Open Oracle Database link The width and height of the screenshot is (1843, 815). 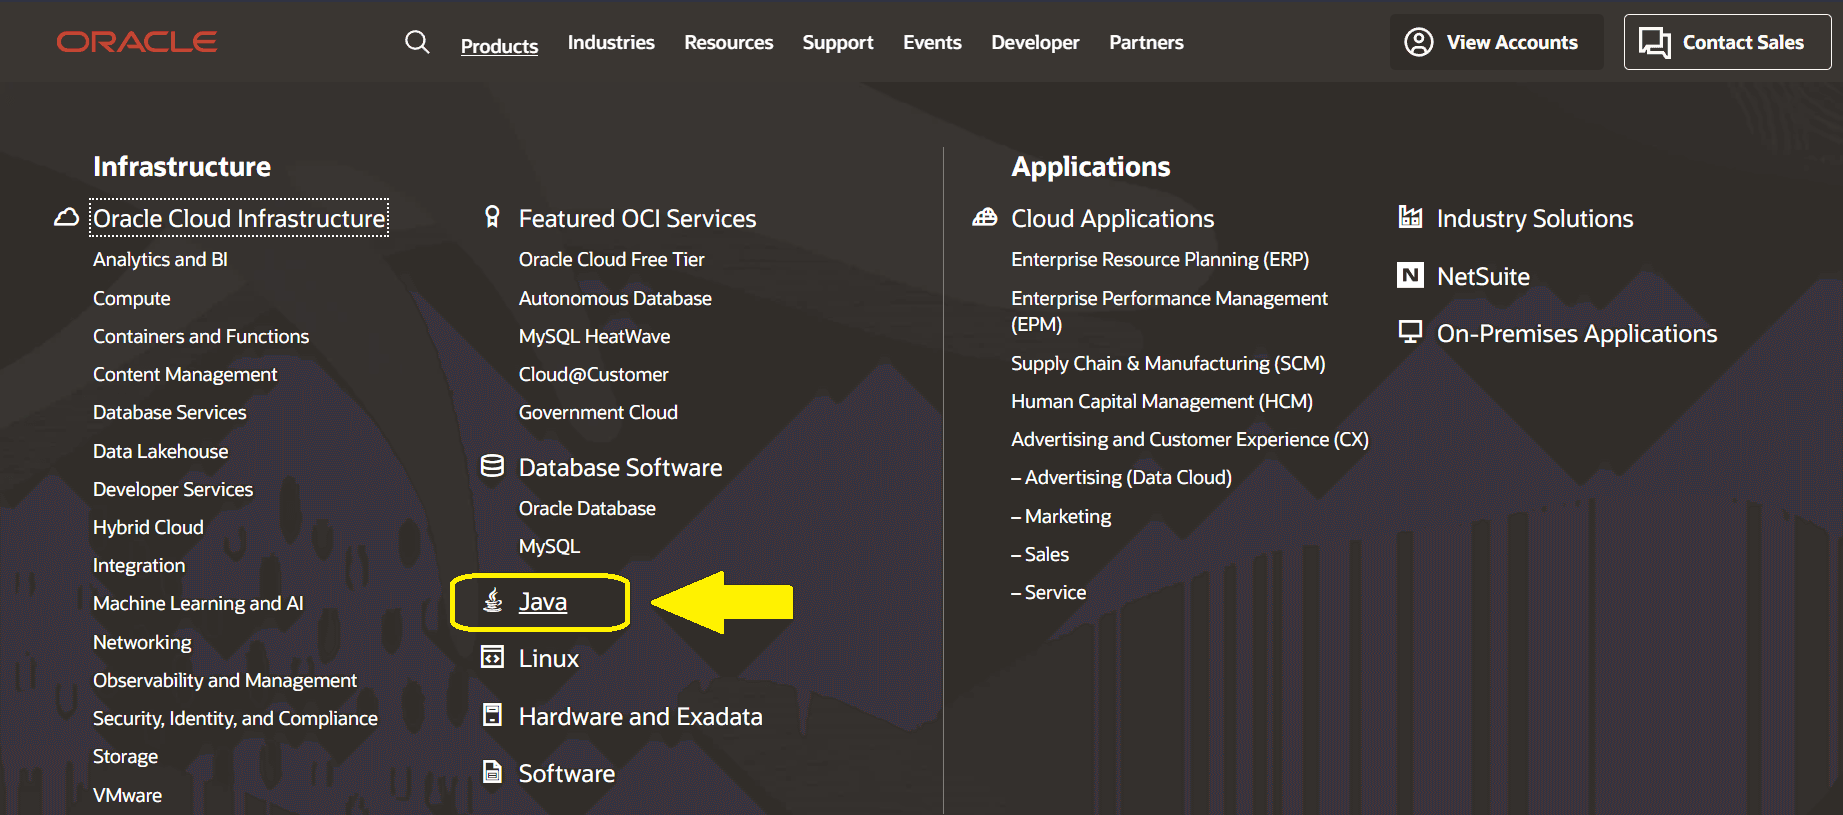(x=587, y=508)
